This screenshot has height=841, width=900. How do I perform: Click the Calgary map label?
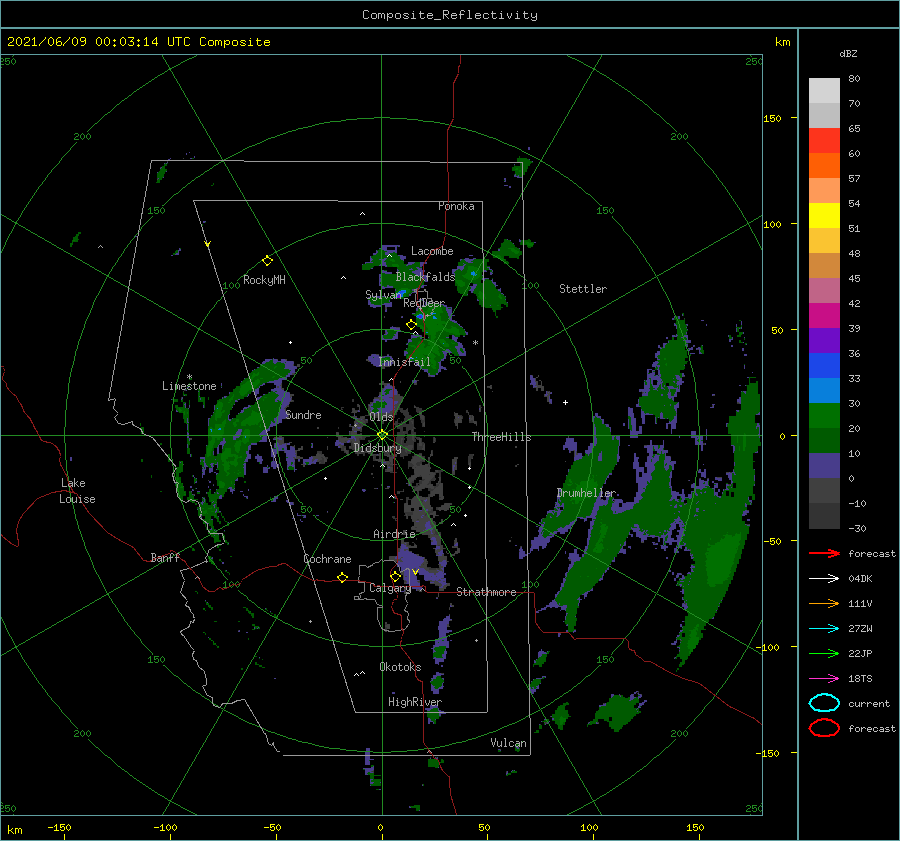coord(390,588)
